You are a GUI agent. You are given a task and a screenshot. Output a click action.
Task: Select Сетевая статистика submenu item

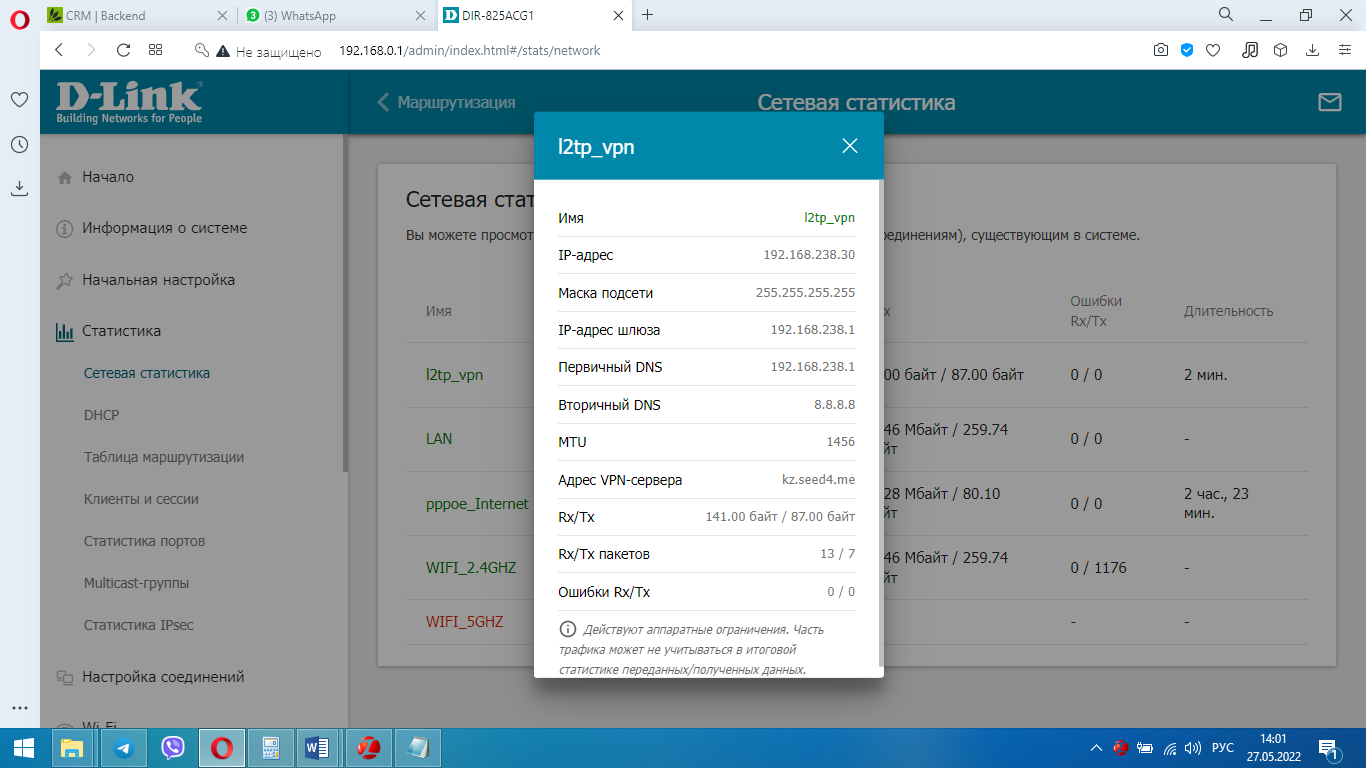[147, 373]
